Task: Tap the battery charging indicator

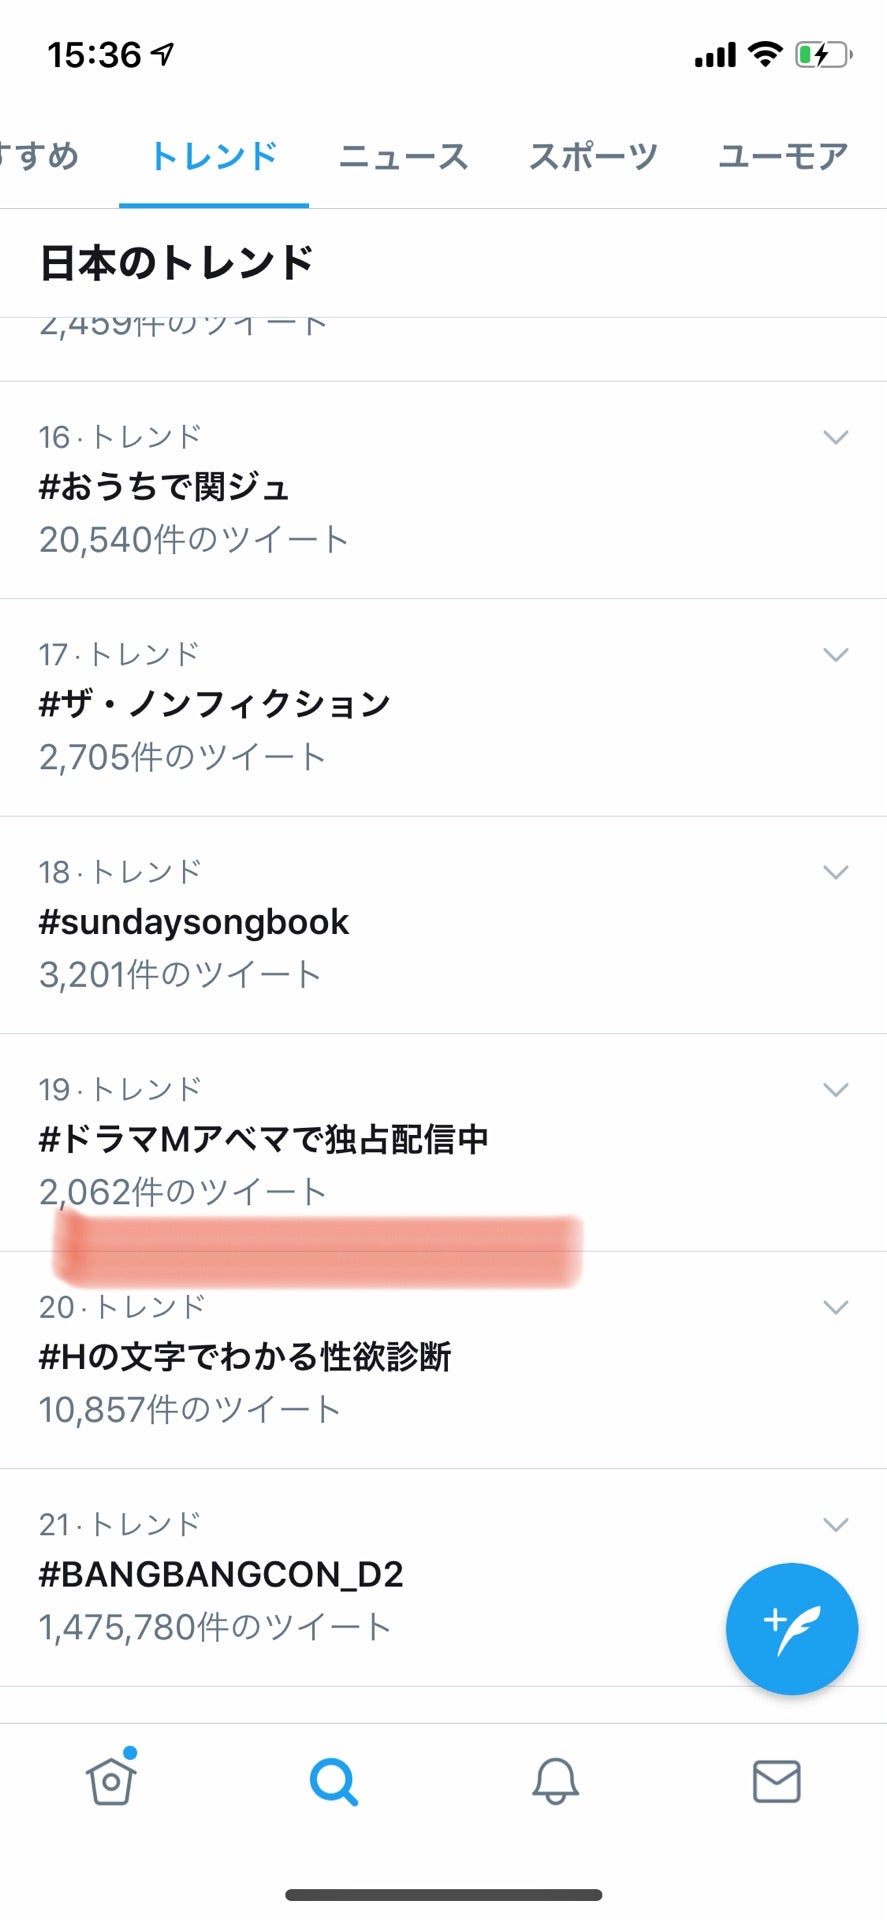Action: (x=822, y=55)
